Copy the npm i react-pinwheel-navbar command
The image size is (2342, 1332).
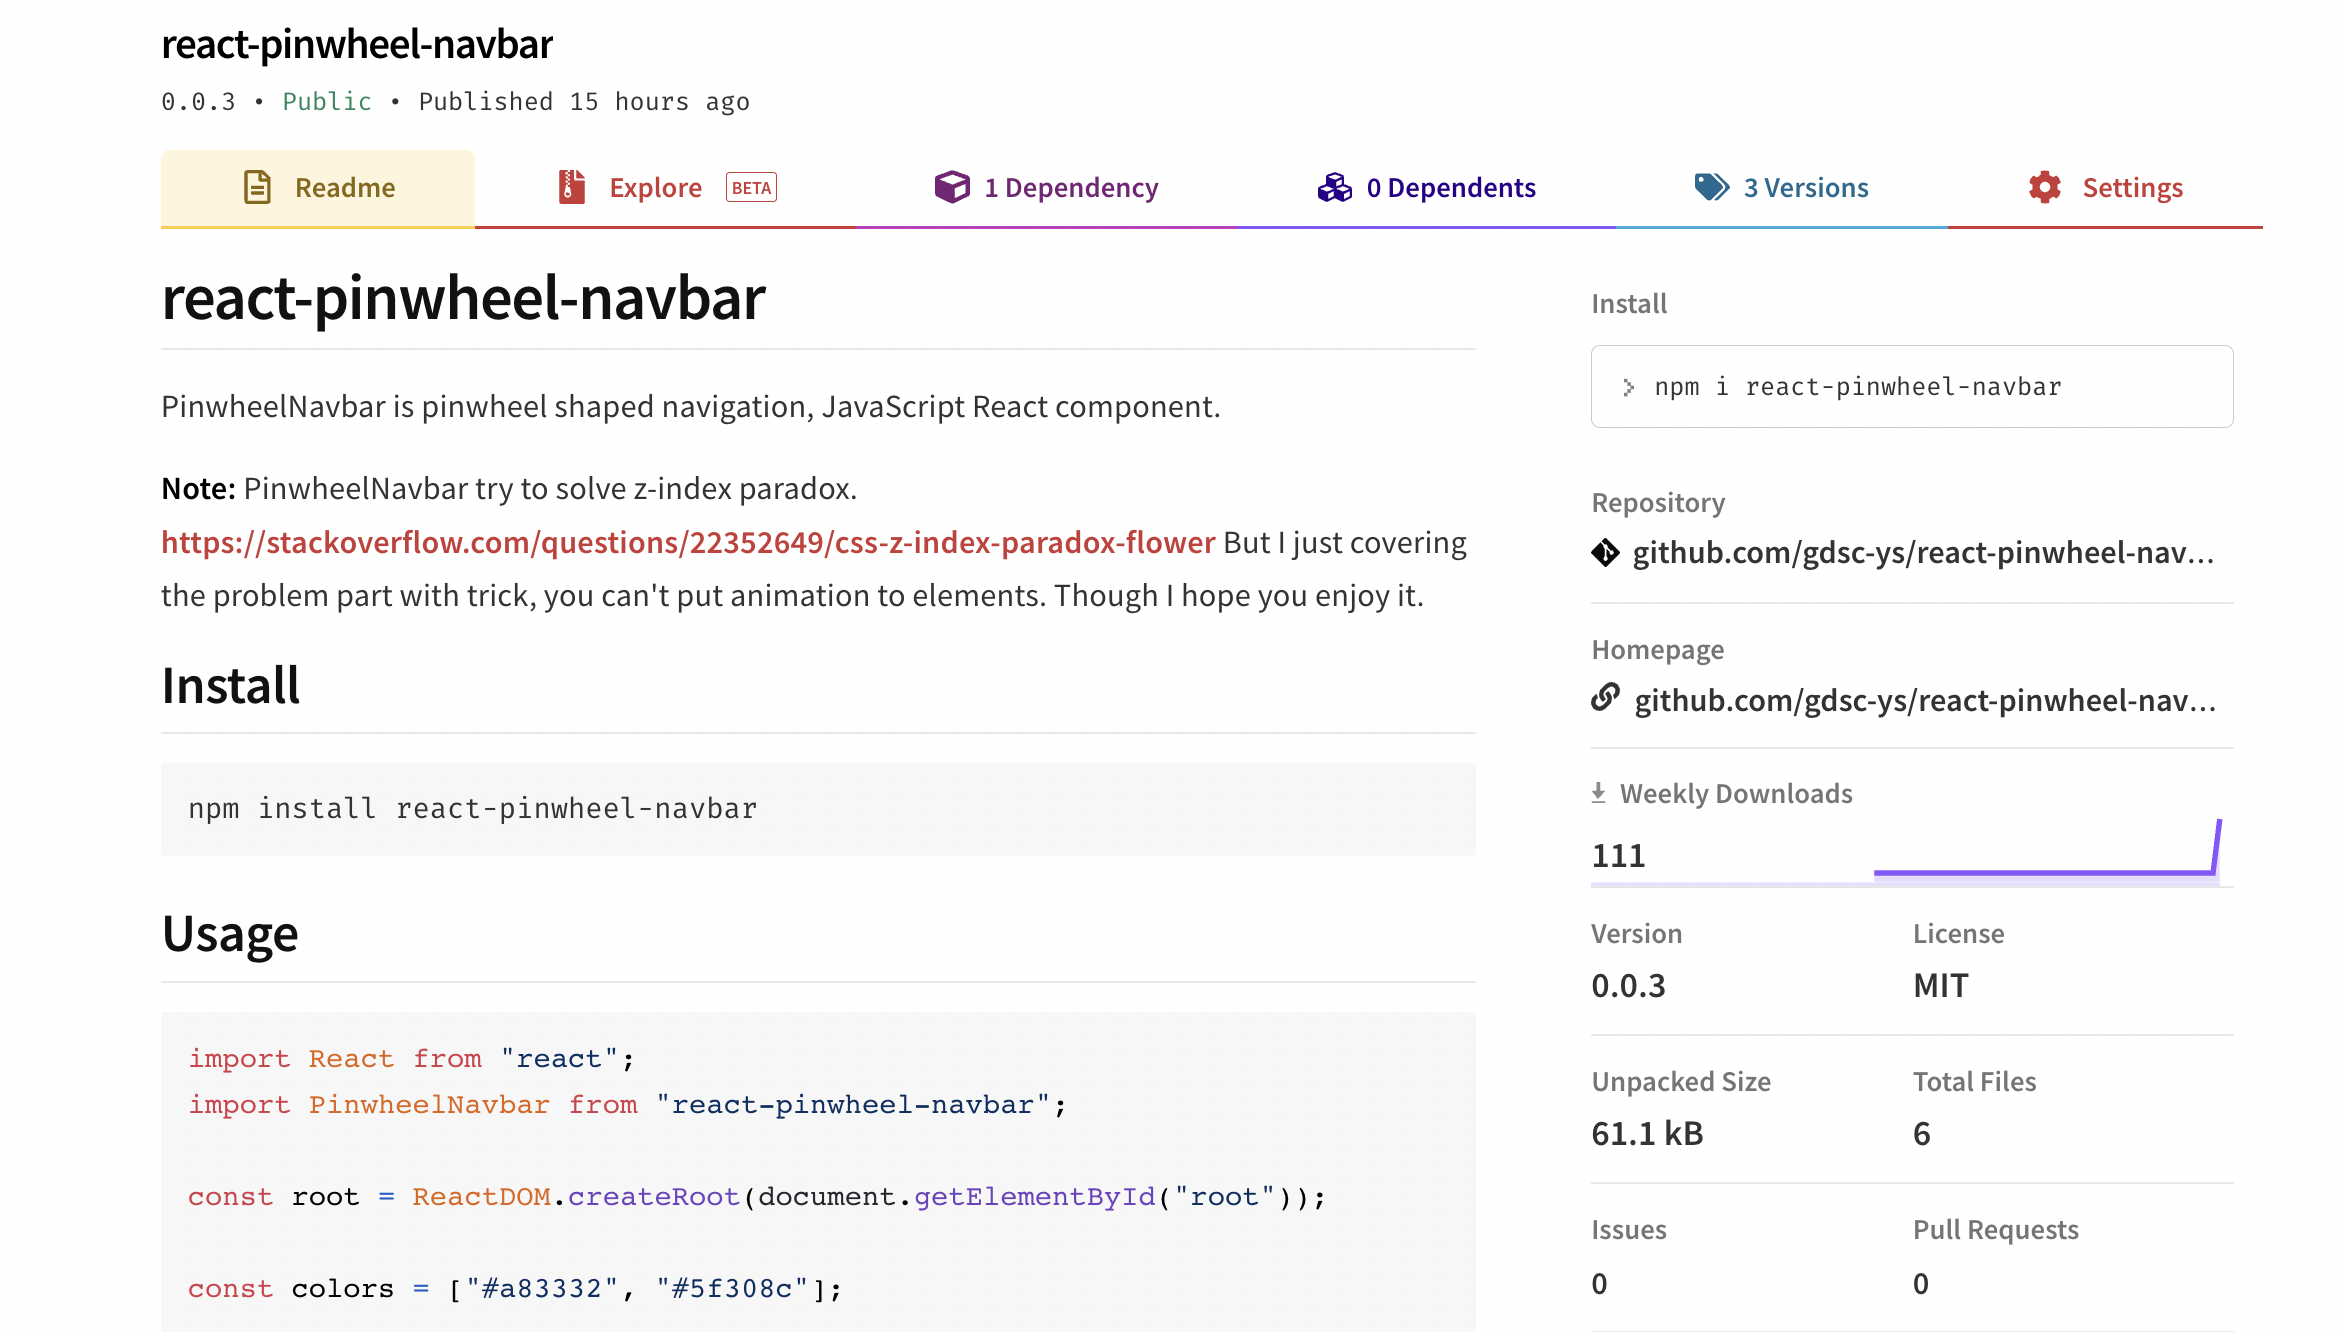(1912, 387)
